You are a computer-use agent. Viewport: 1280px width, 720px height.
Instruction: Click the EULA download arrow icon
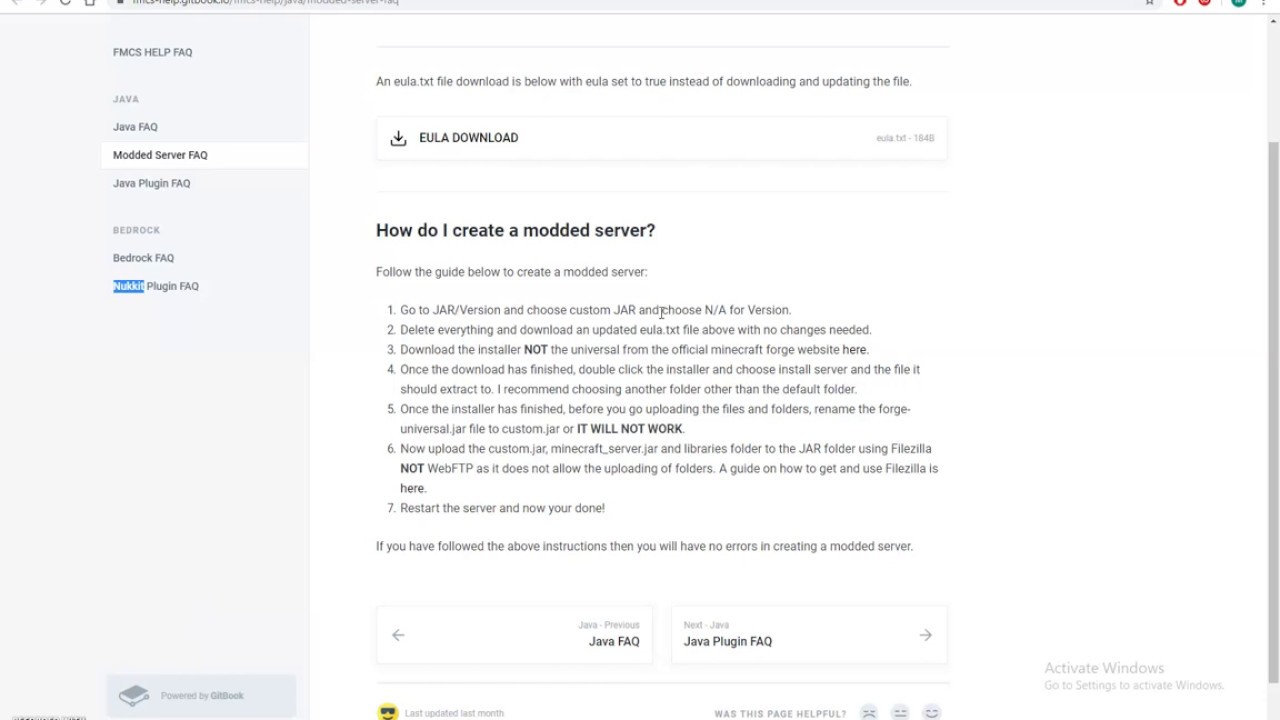[398, 138]
